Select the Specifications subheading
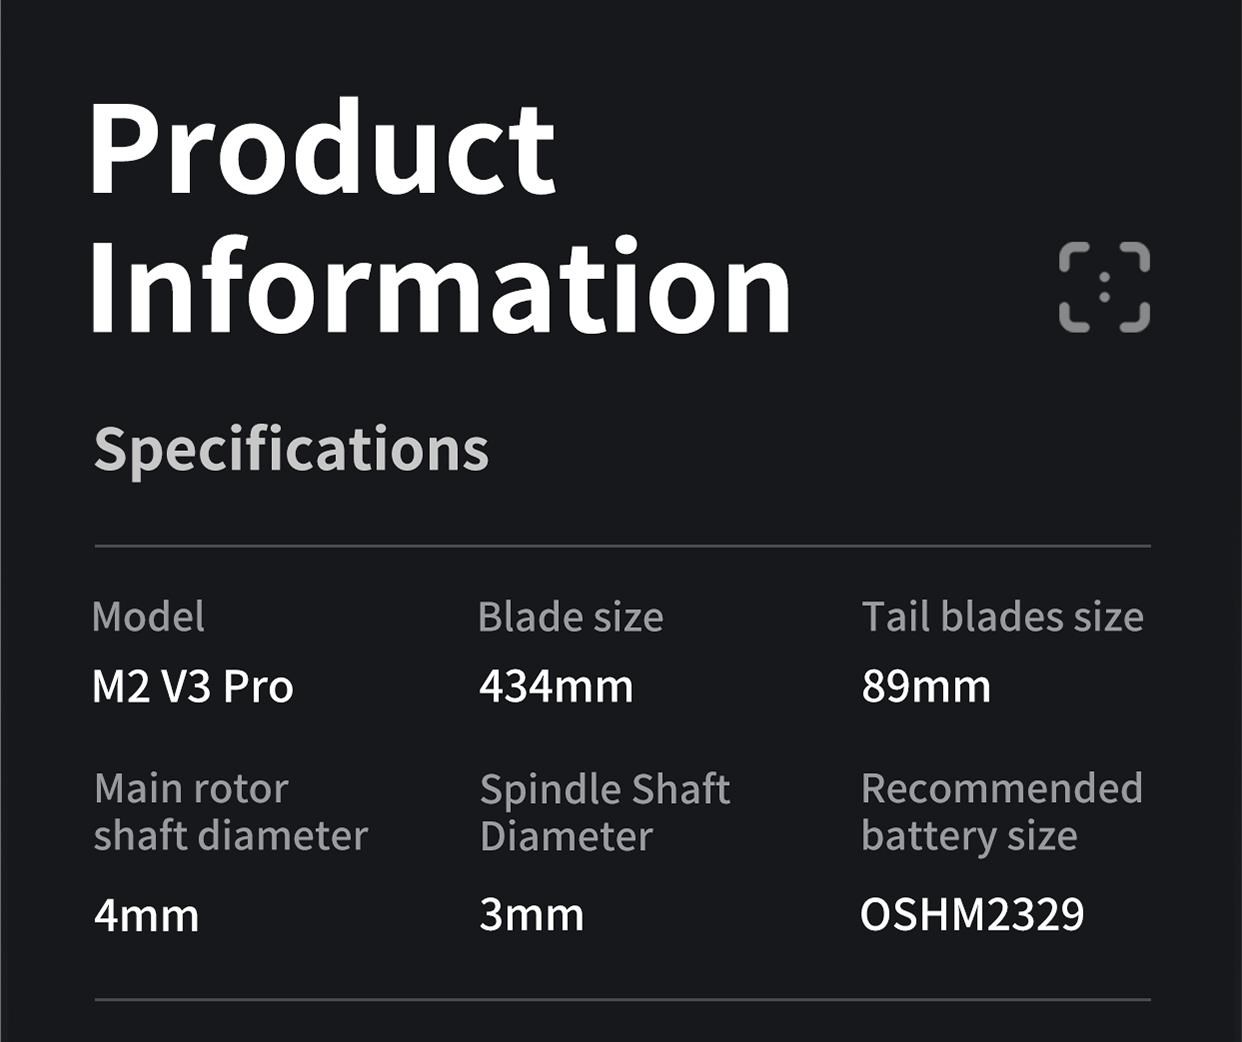The image size is (1242, 1042). click(291, 449)
